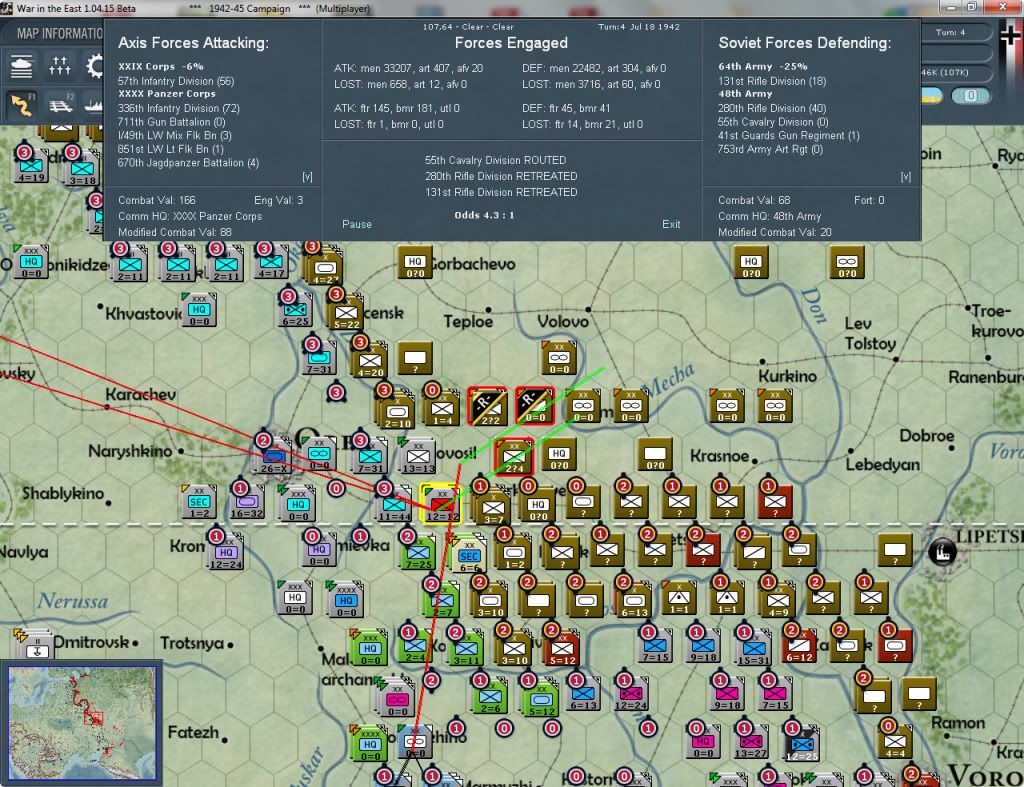Click the 41st Guards Gun Regiment (1) entry

[788, 135]
